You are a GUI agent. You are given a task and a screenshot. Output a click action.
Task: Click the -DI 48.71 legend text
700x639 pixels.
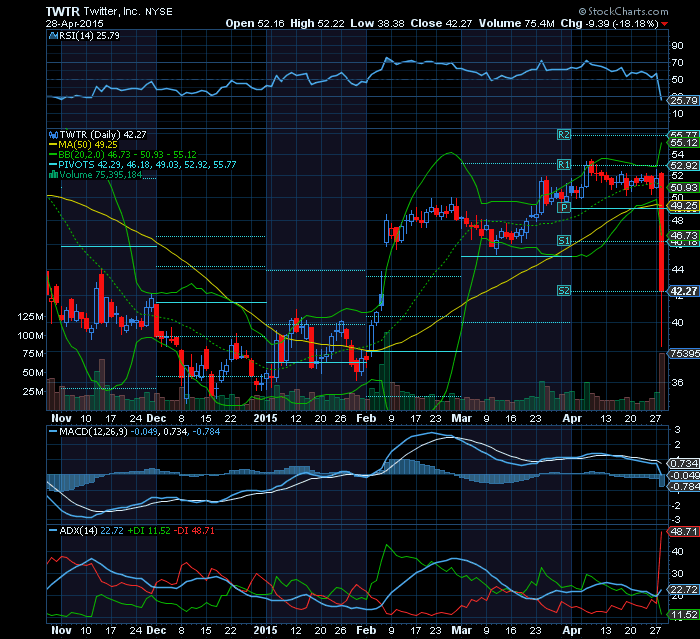[x=194, y=531]
